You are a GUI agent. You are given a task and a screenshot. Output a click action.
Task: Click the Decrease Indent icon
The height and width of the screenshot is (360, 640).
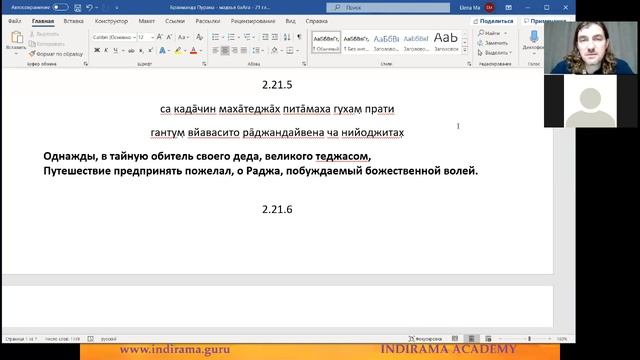tap(265, 37)
